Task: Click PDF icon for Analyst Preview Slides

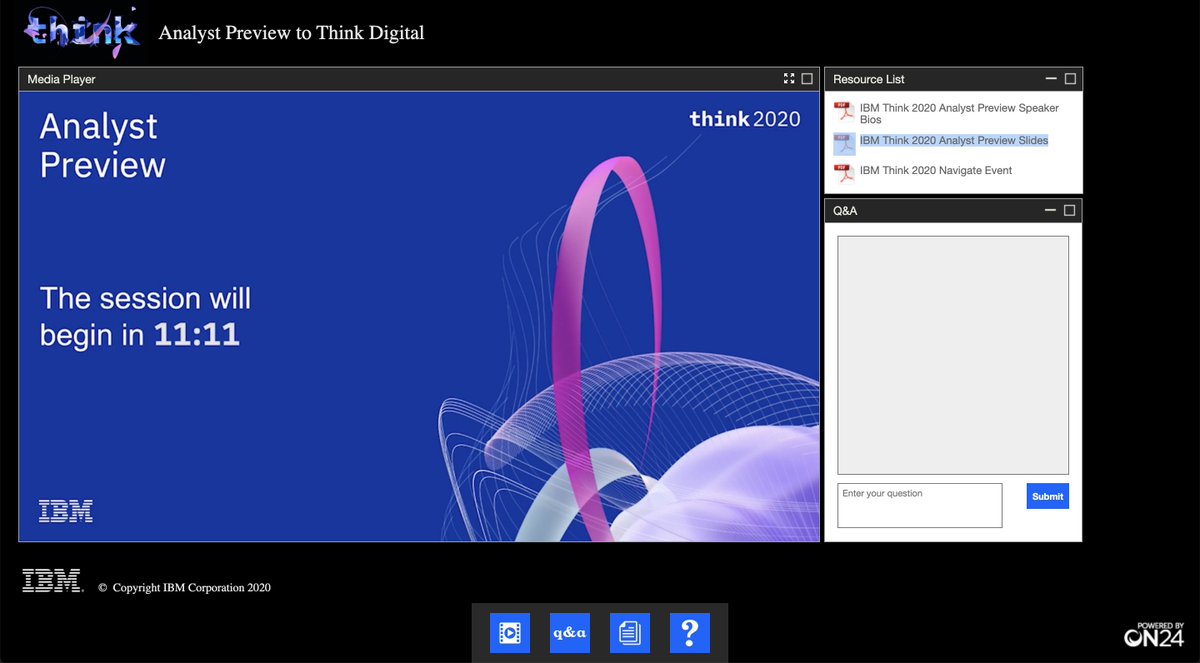Action: 844,144
